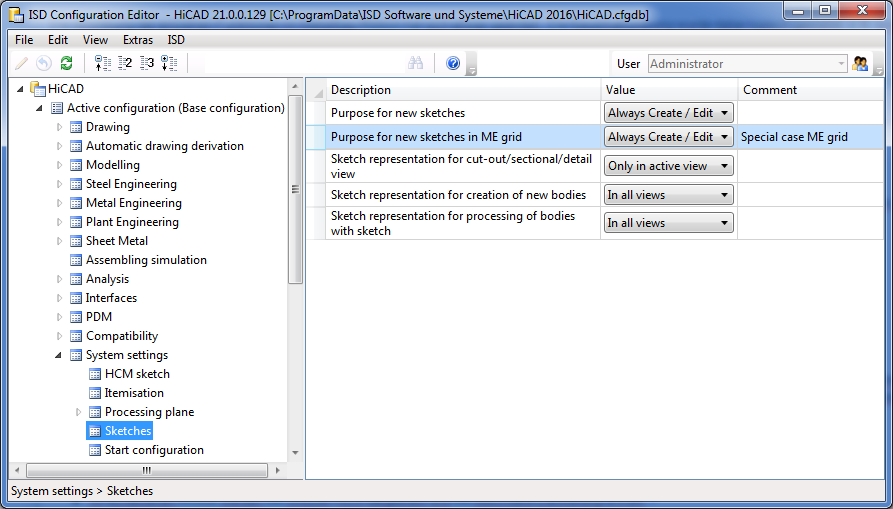Image resolution: width=893 pixels, height=509 pixels.
Task: Click the Drawing node table icon
Action: coord(76,127)
